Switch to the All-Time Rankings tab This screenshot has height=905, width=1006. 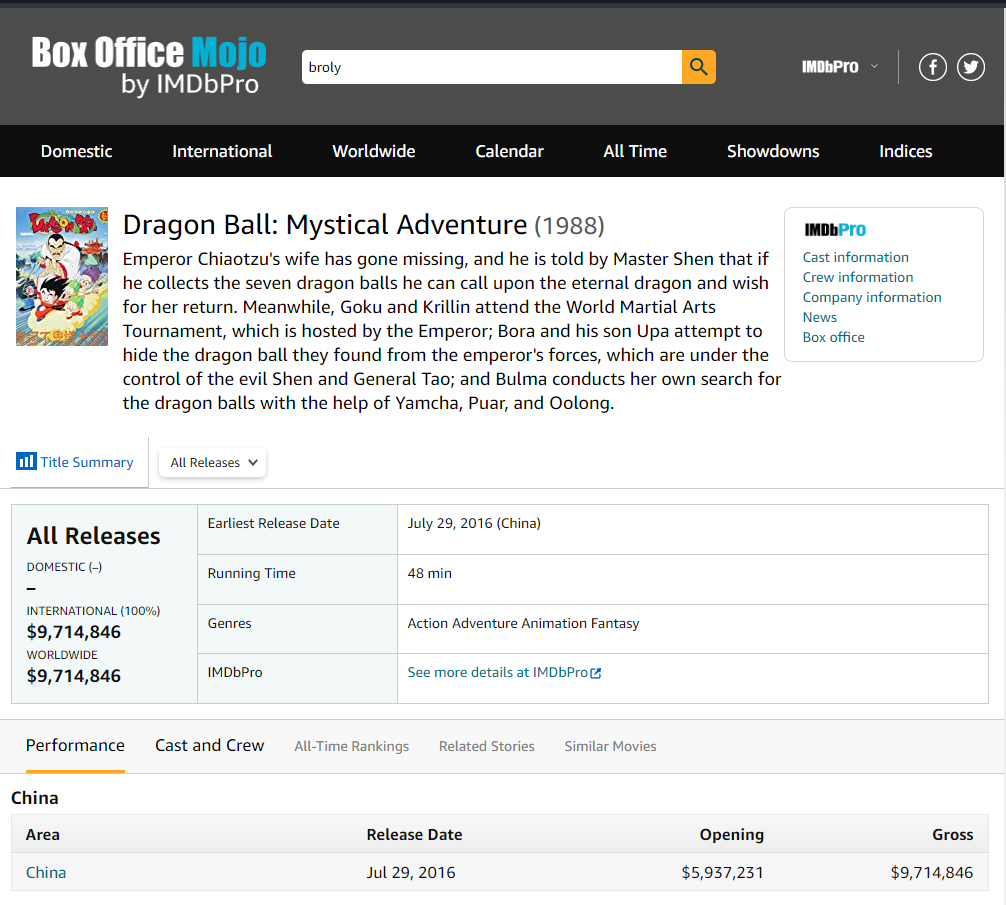352,746
